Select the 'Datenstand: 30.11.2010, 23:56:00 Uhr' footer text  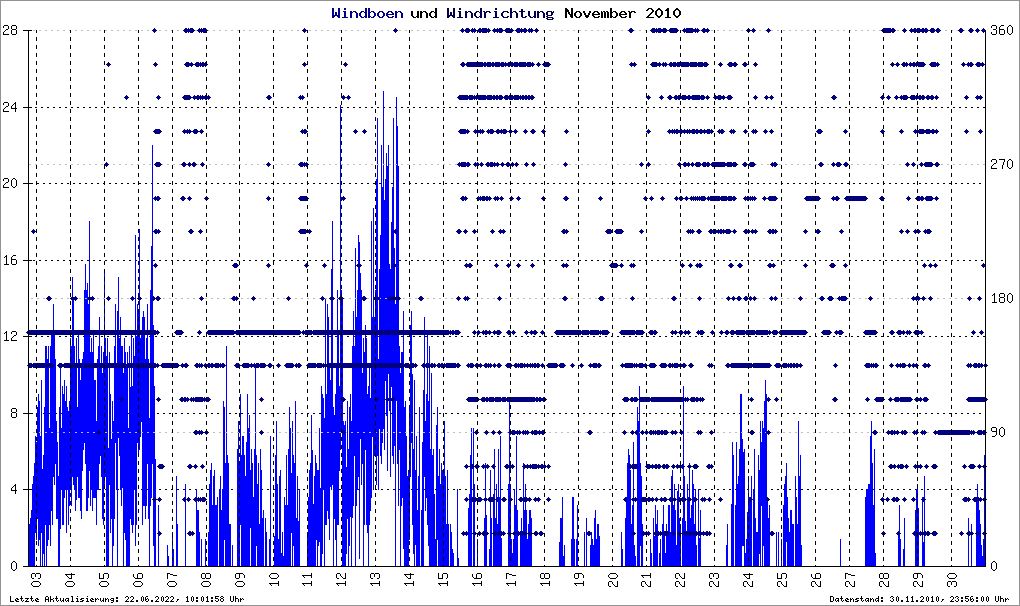[x=919, y=599]
